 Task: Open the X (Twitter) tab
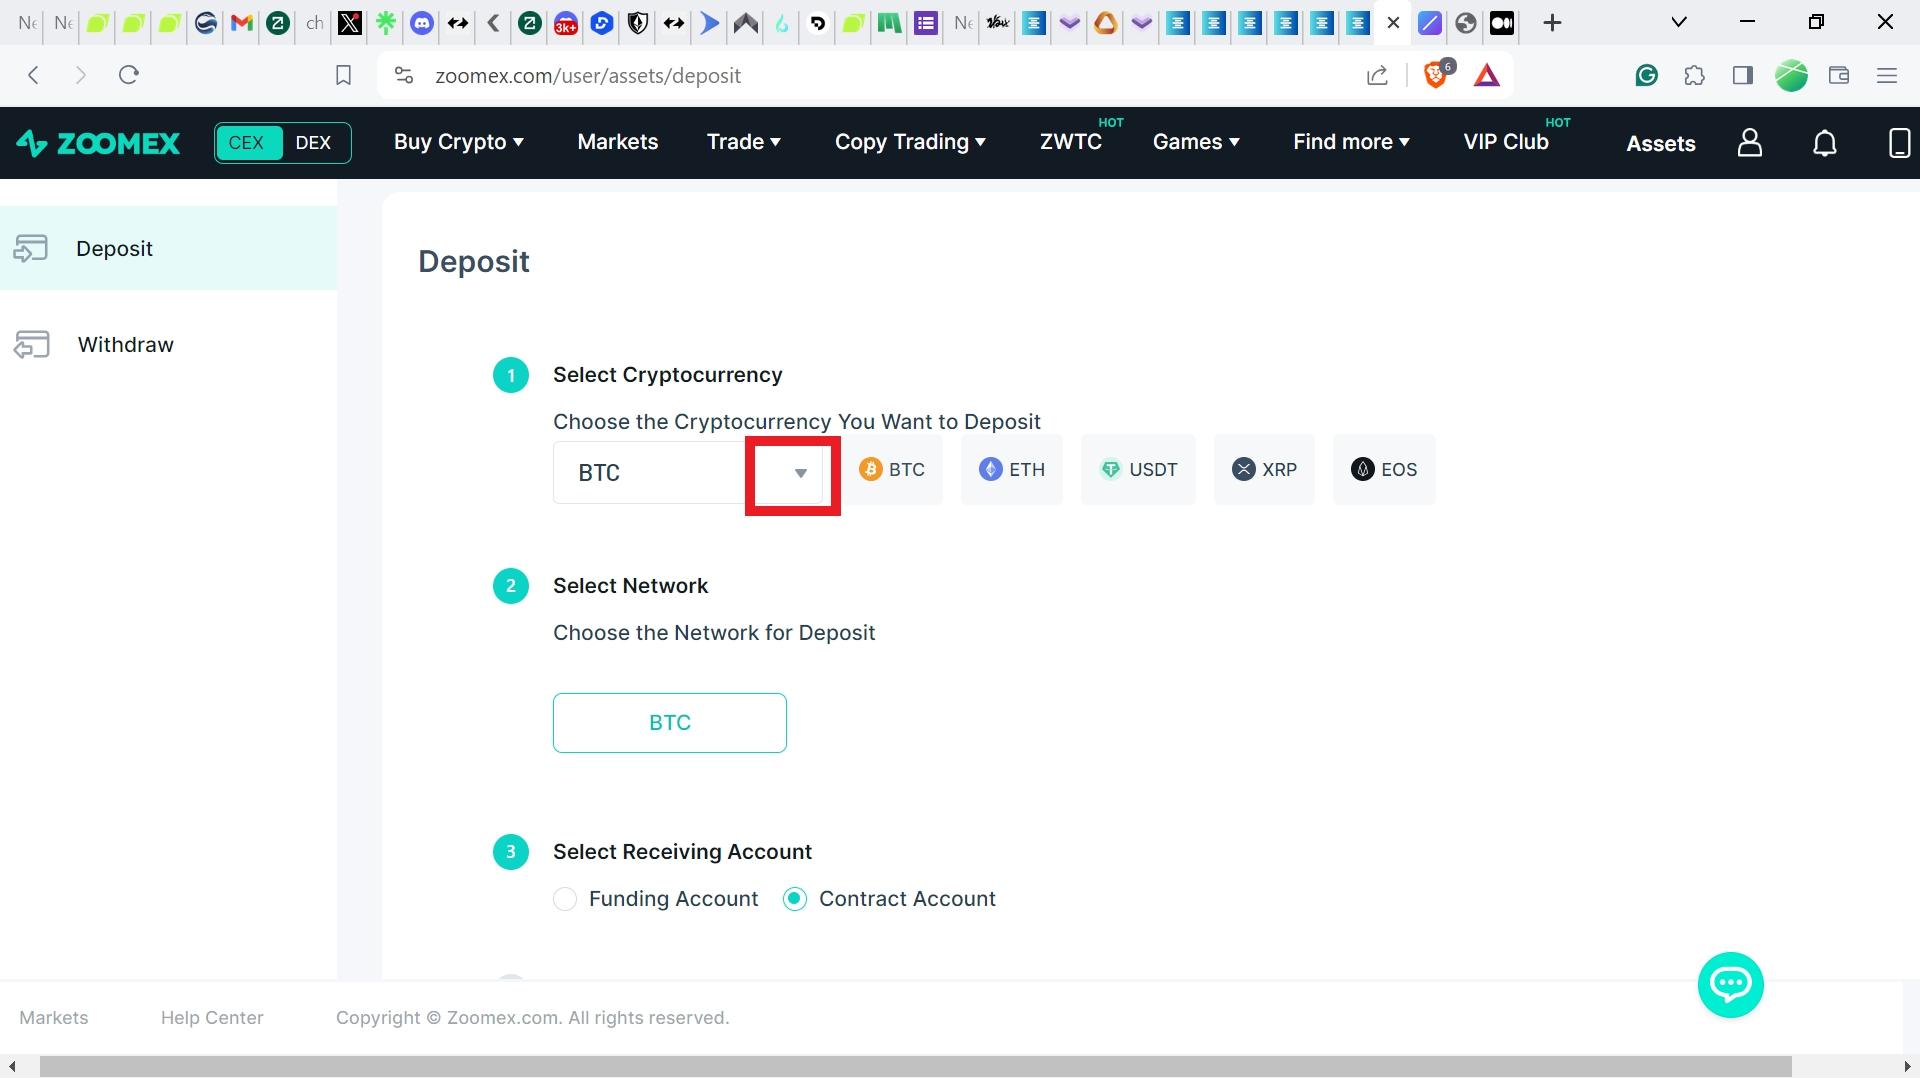(350, 23)
